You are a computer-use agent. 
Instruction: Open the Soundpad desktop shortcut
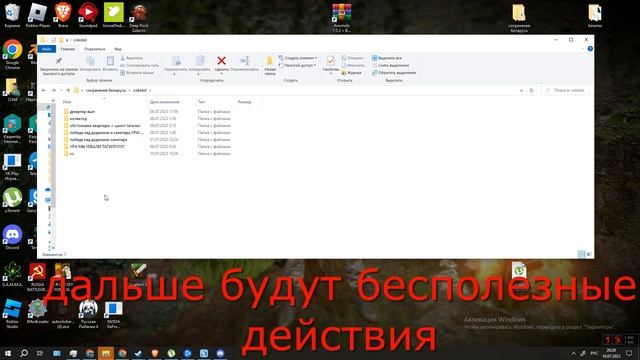[x=88, y=15]
